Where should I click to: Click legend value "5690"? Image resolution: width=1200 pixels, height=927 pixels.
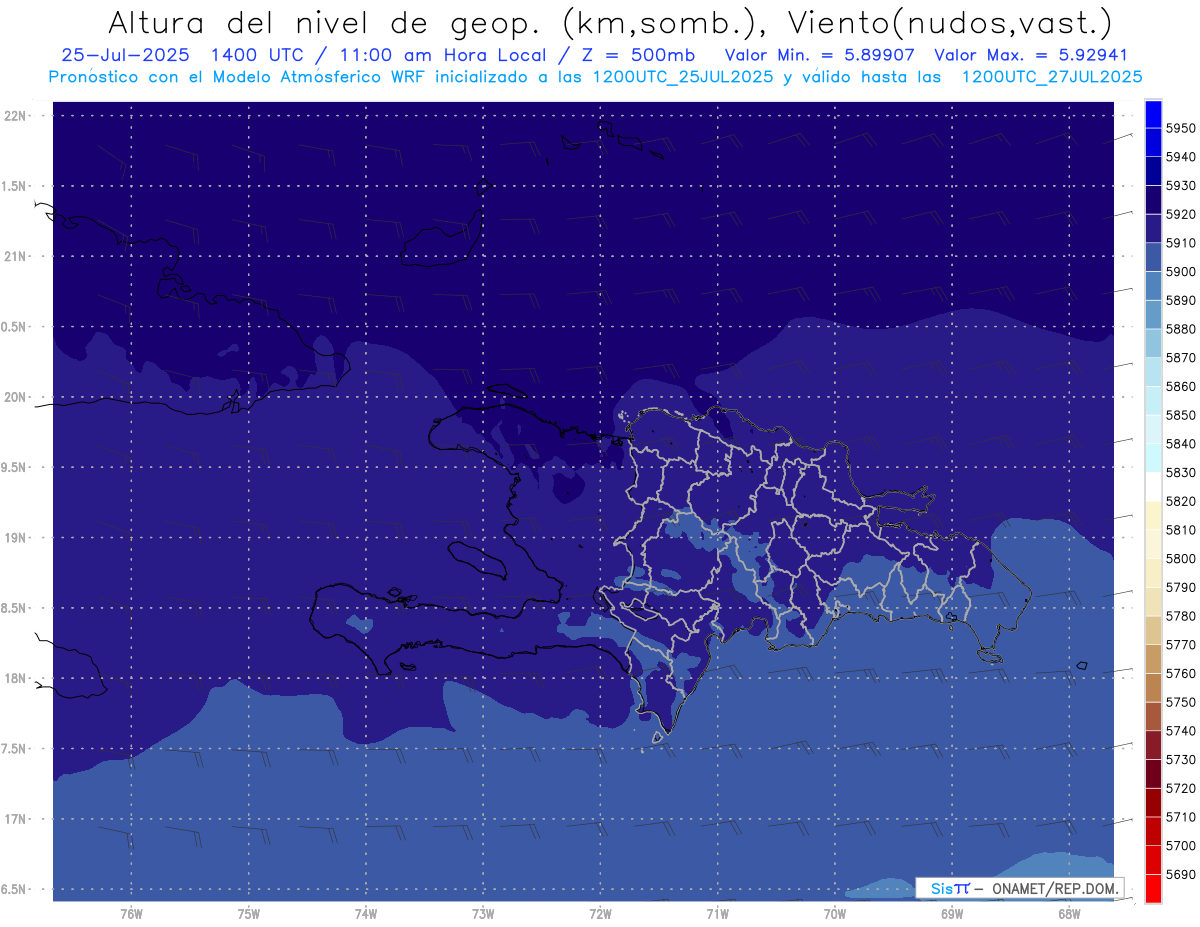[x=1180, y=875]
